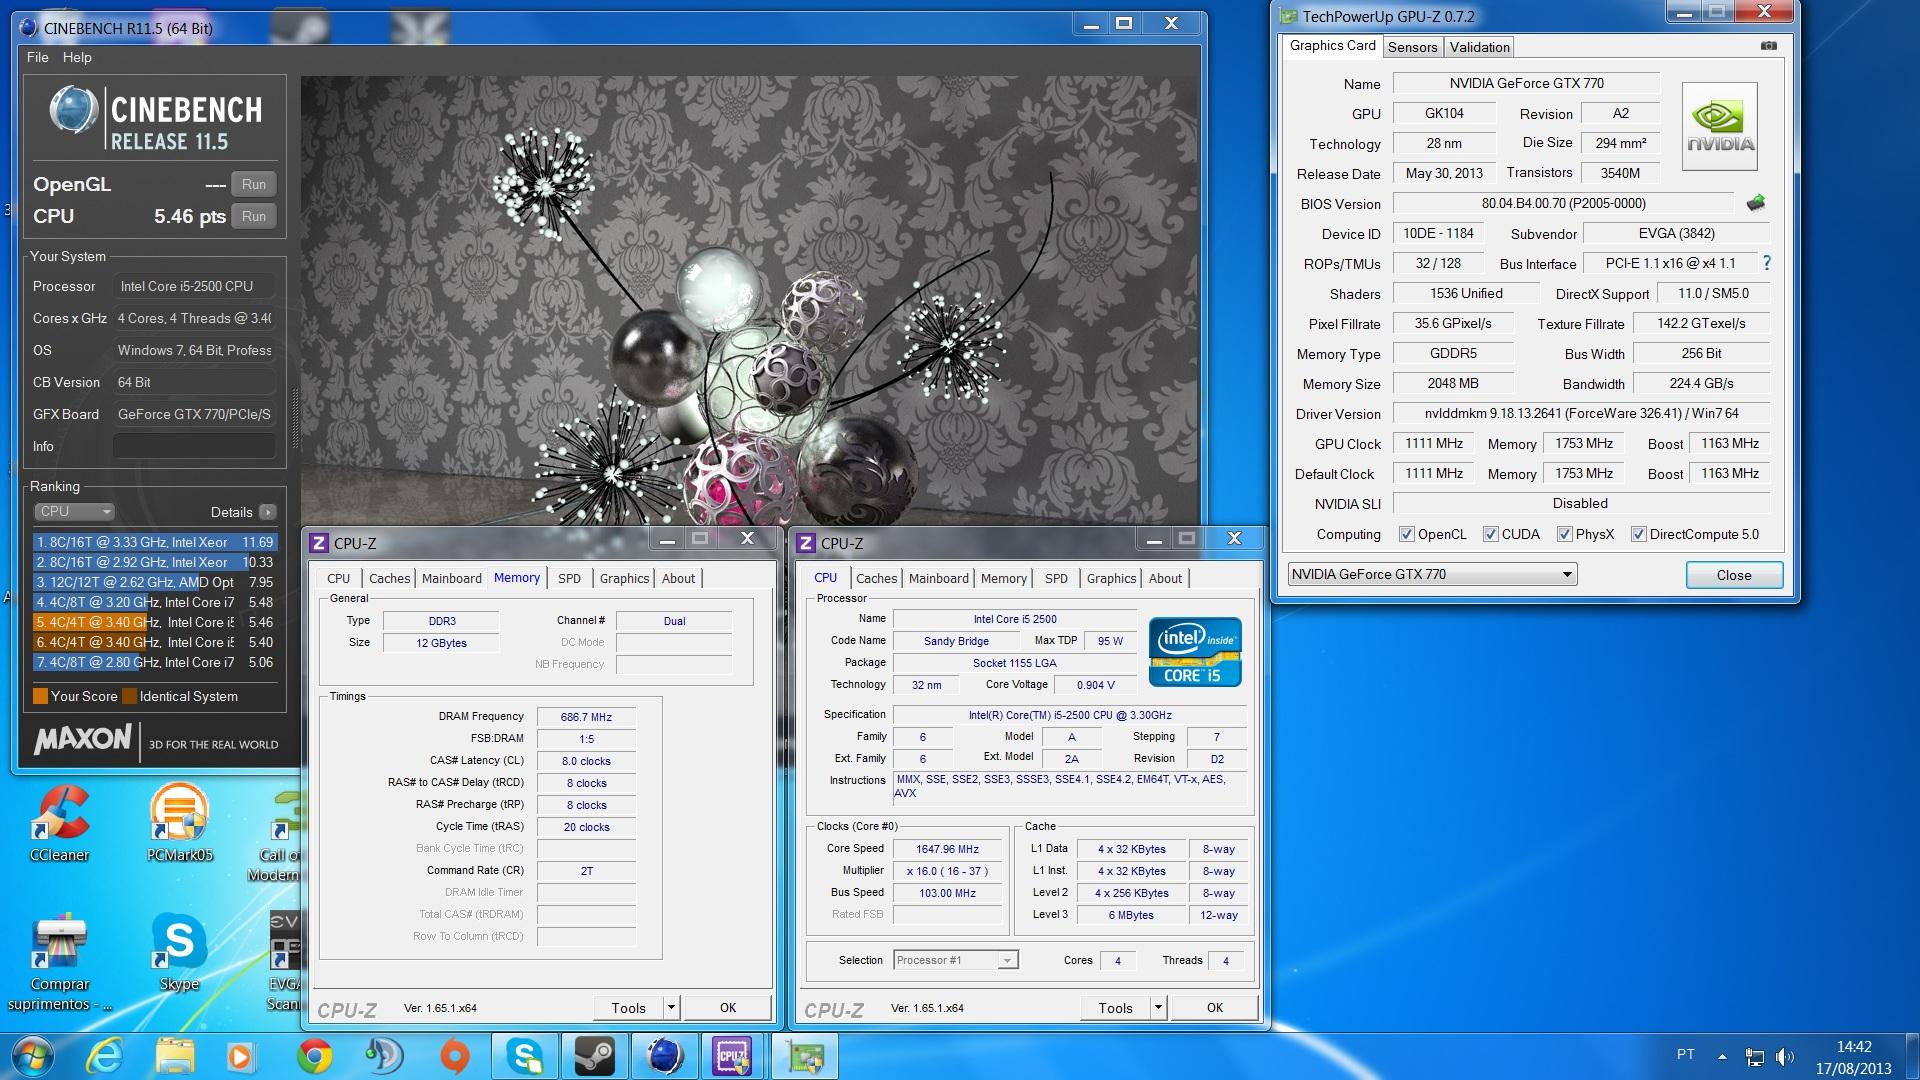Click the Identical System legend swatch
Screen dimensions: 1920x1080
click(x=129, y=696)
